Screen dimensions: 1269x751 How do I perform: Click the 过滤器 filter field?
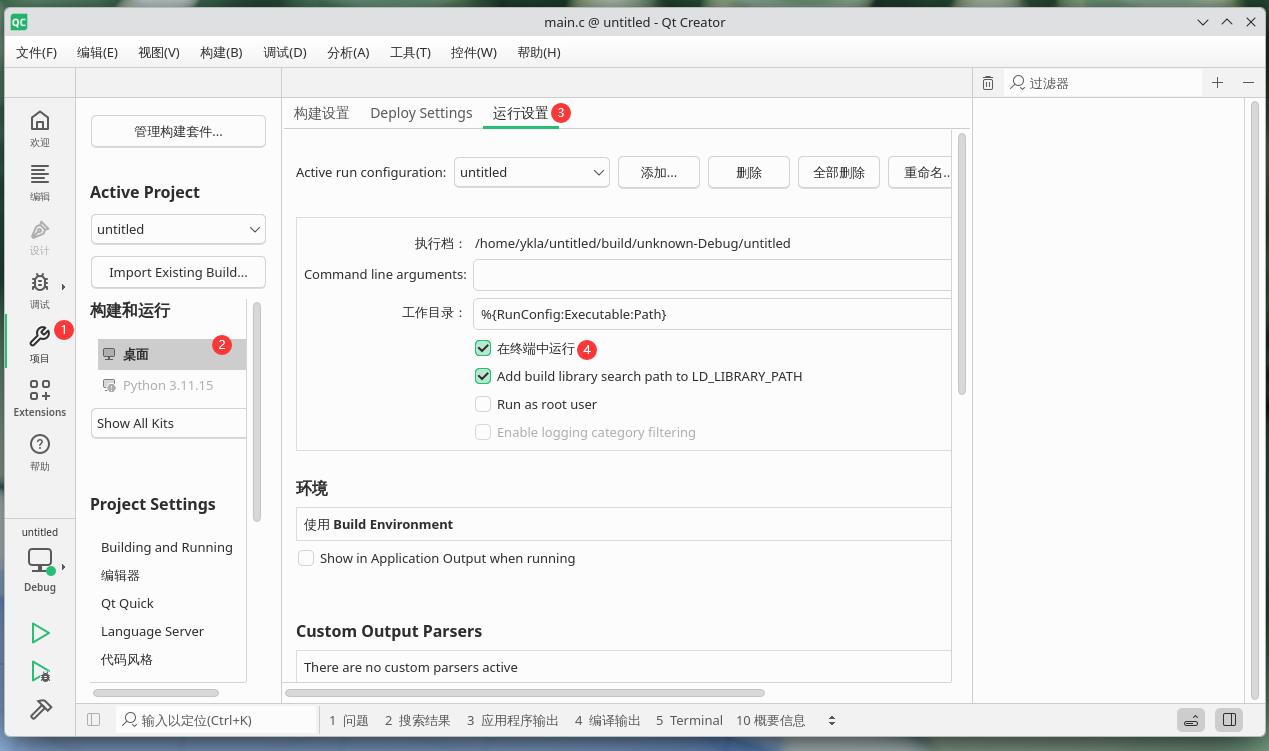(1102, 83)
